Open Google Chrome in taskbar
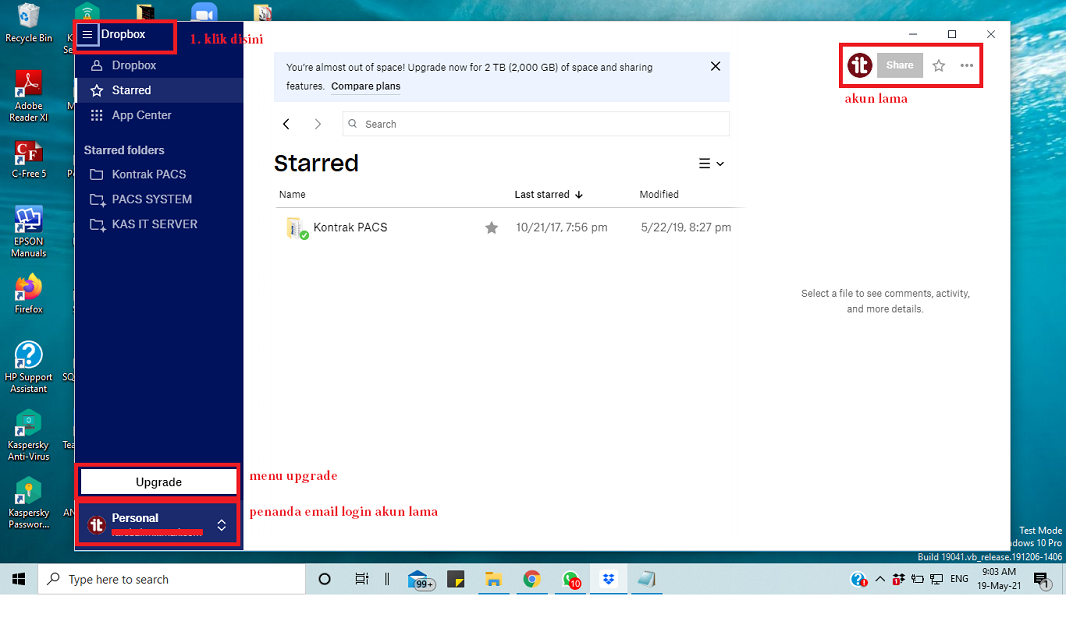 point(532,579)
